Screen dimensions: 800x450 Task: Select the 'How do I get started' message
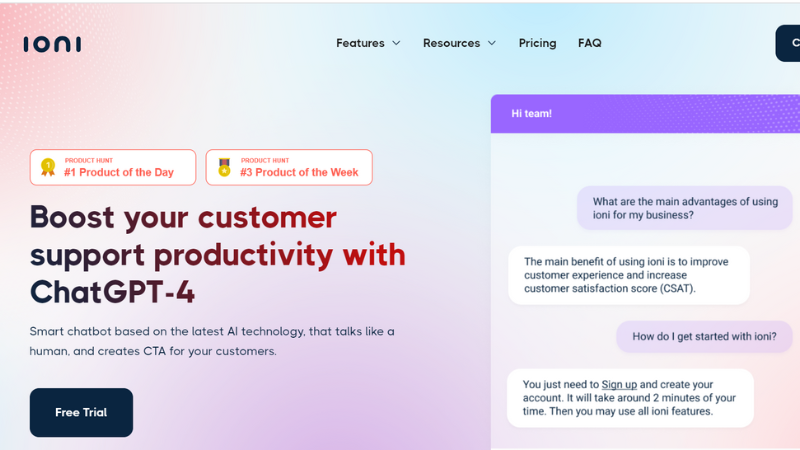tap(704, 337)
